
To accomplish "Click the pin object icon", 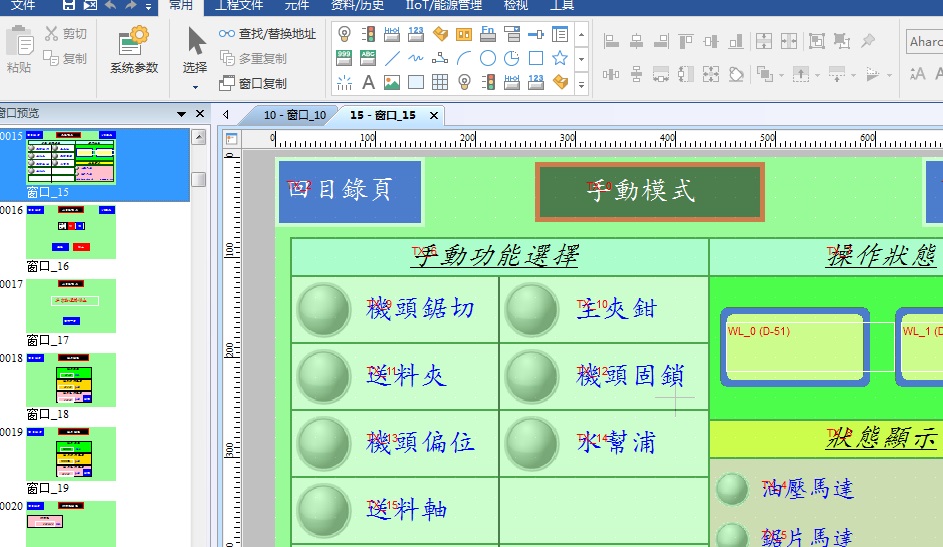I will (x=868, y=42).
